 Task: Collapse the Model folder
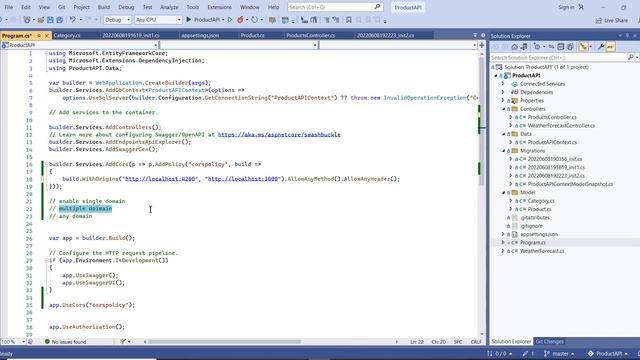click(x=504, y=192)
